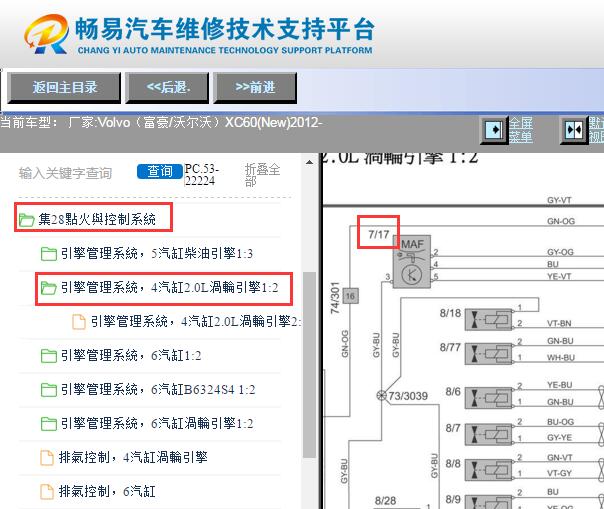This screenshot has width=604, height=509.
Task: Click the 8/7 injector symbol
Action: (x=488, y=435)
